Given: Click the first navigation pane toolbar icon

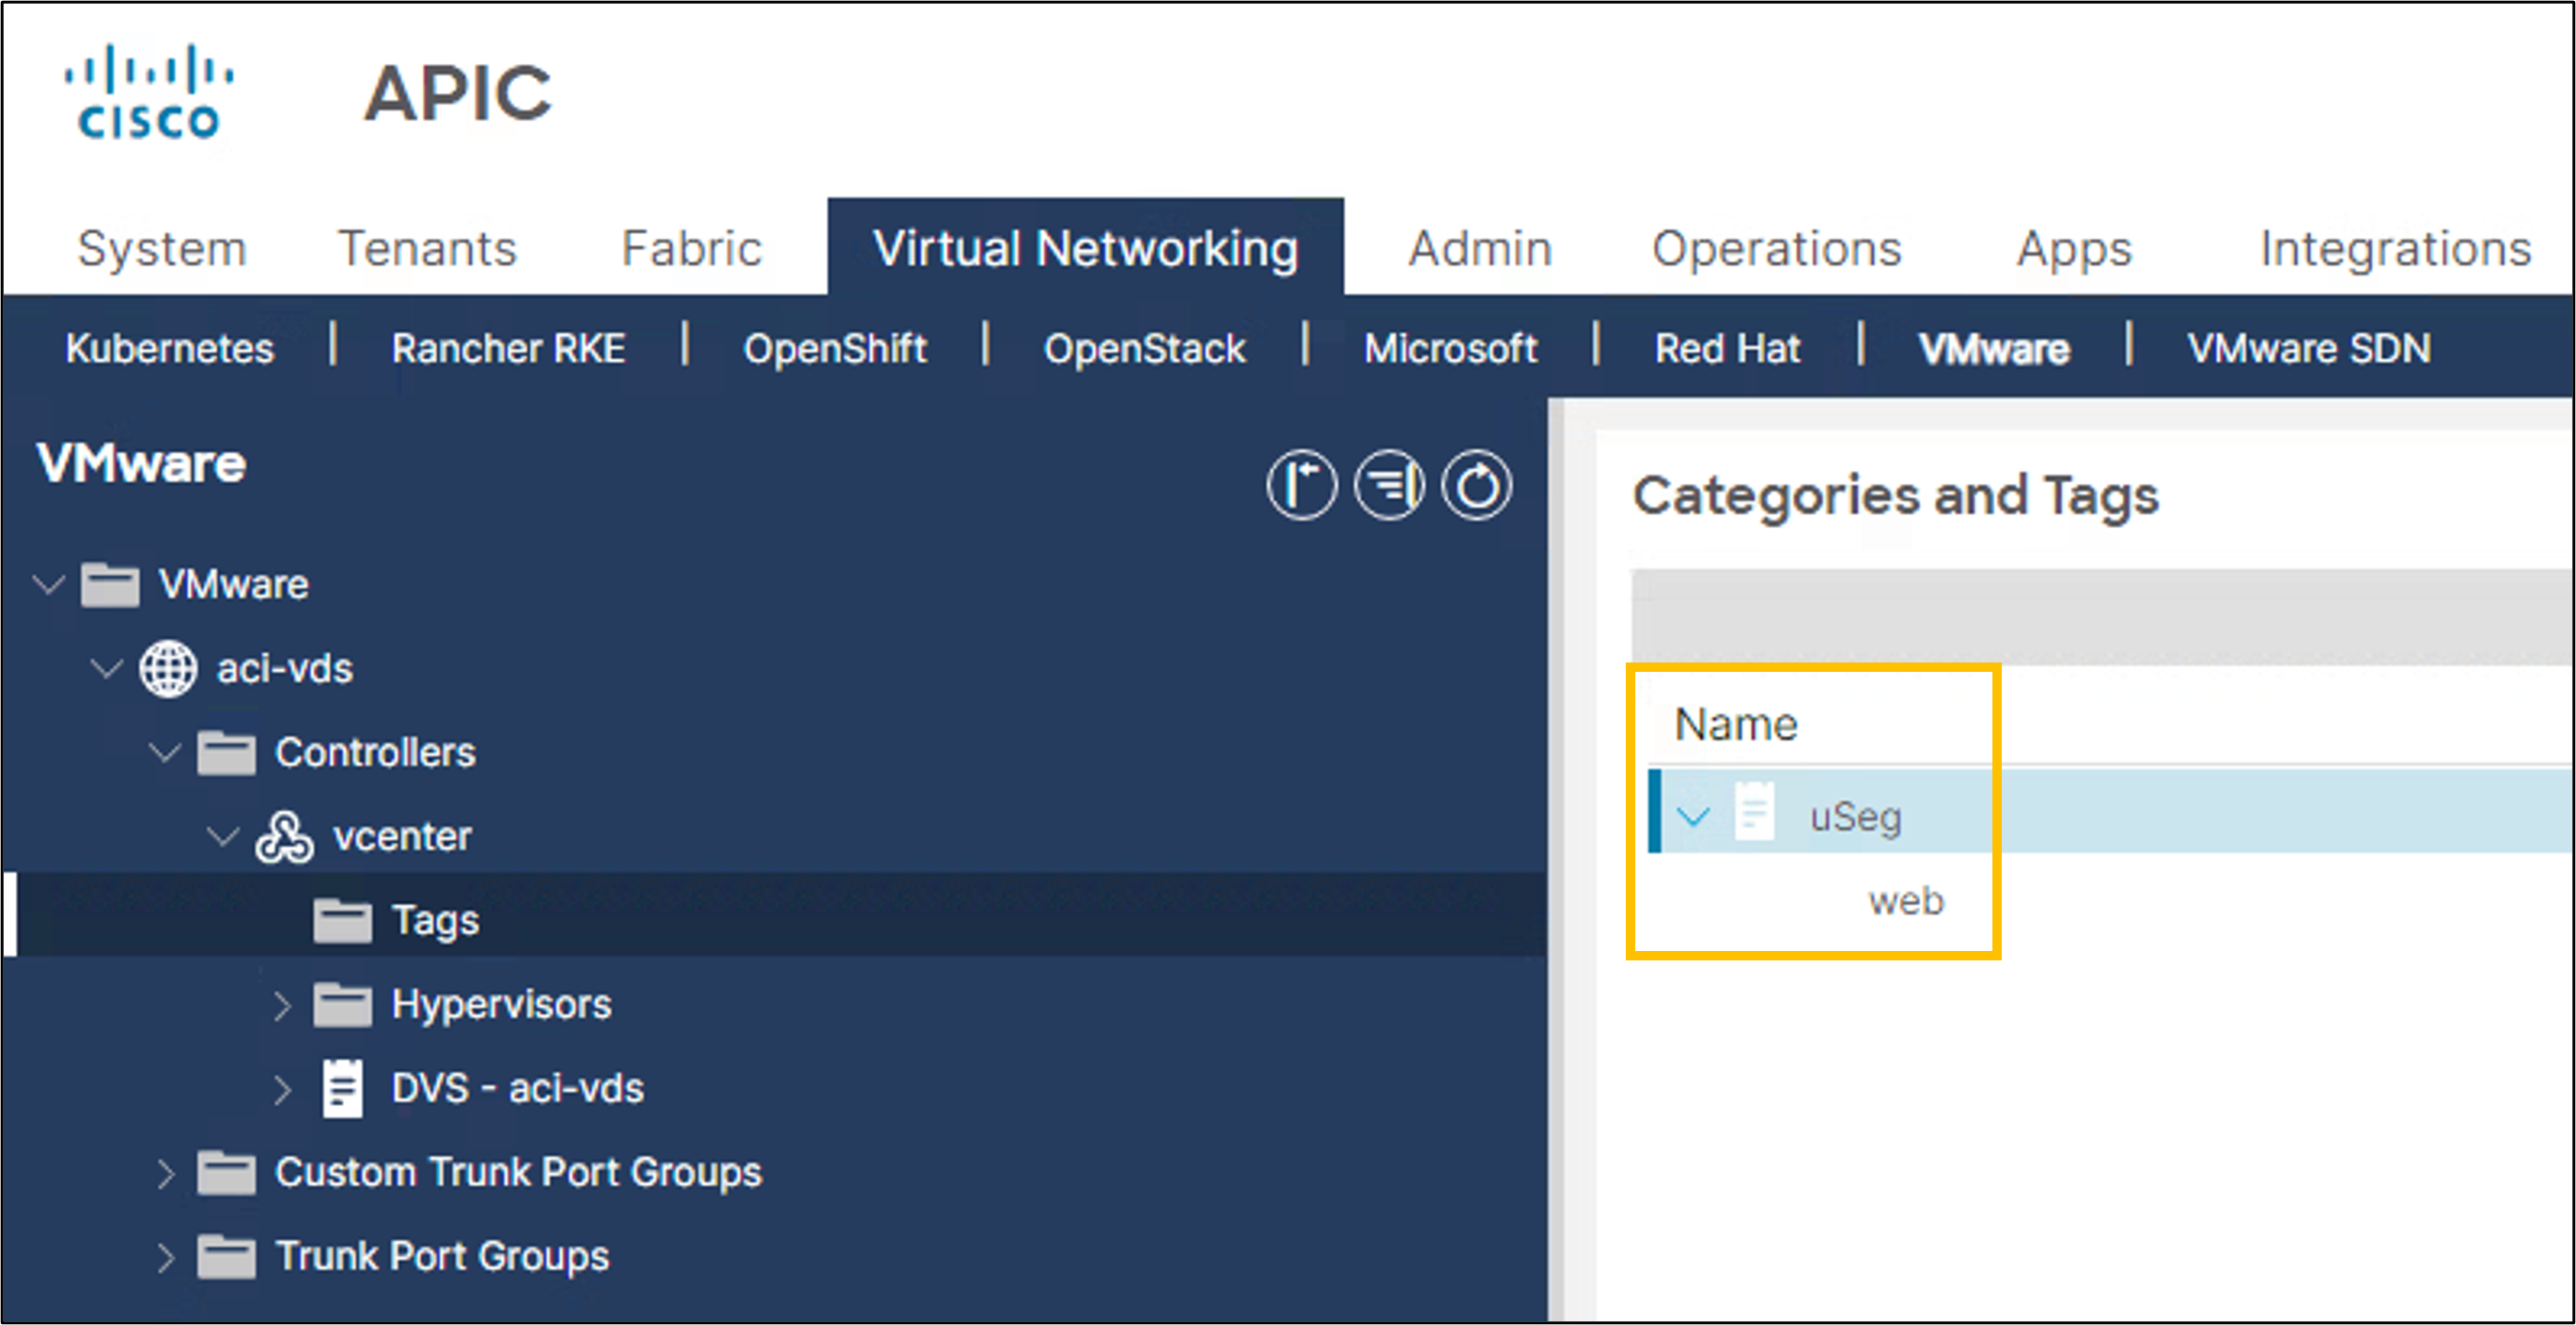Looking at the screenshot, I should [x=1300, y=486].
